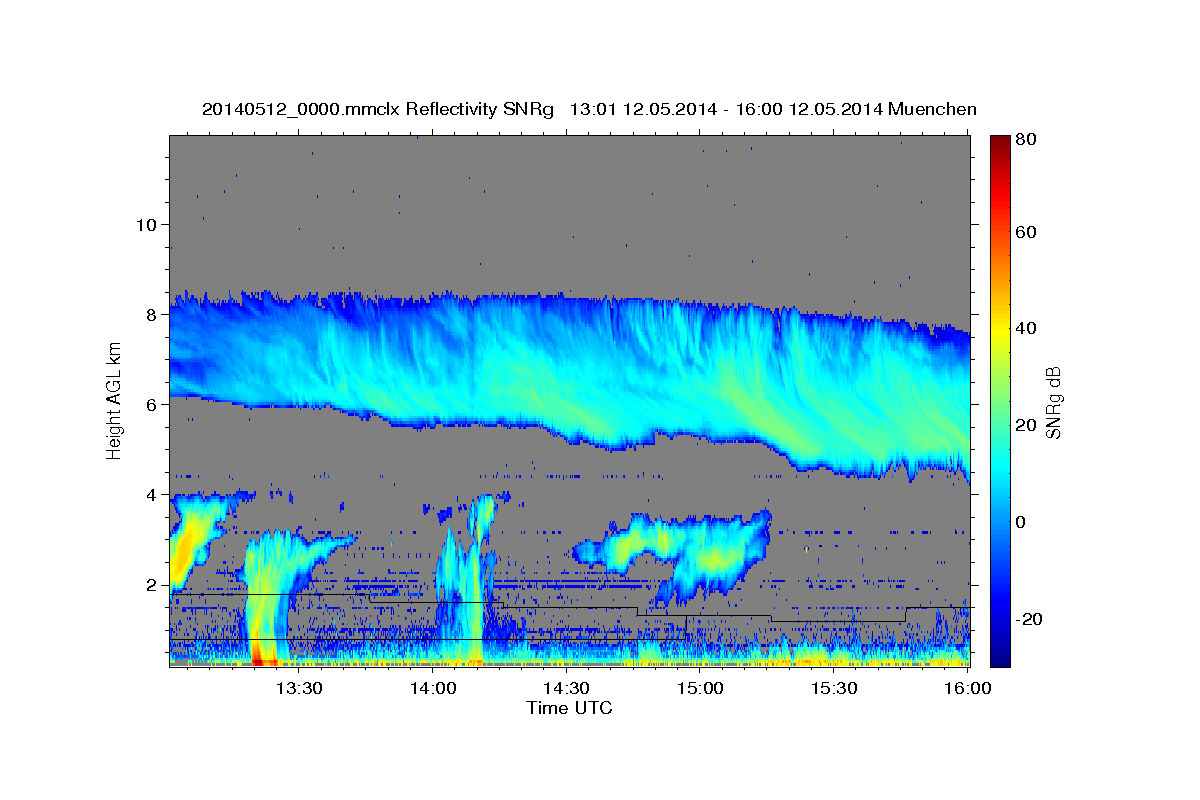Viewport: 1200px width, 800px height.
Task: Click the yellow section of the colorbar
Action: coord(1000,328)
